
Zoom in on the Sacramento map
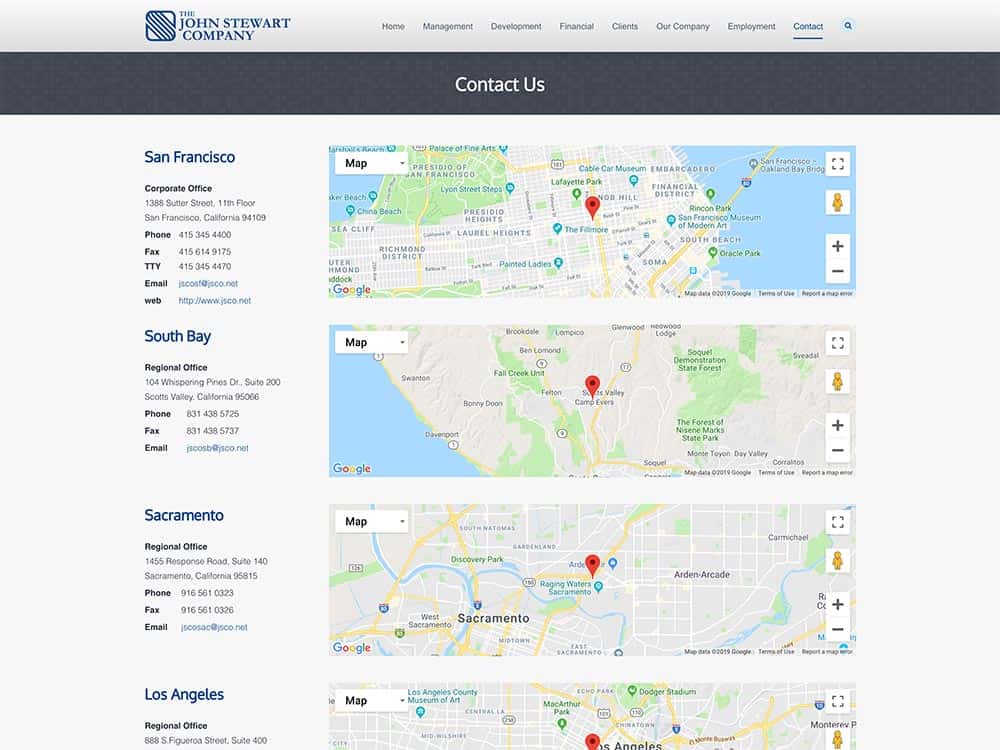pos(837,605)
